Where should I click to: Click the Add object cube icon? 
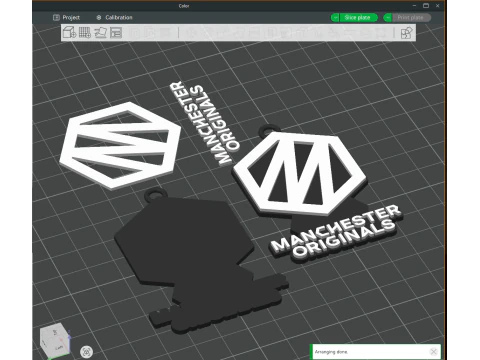tap(69, 33)
